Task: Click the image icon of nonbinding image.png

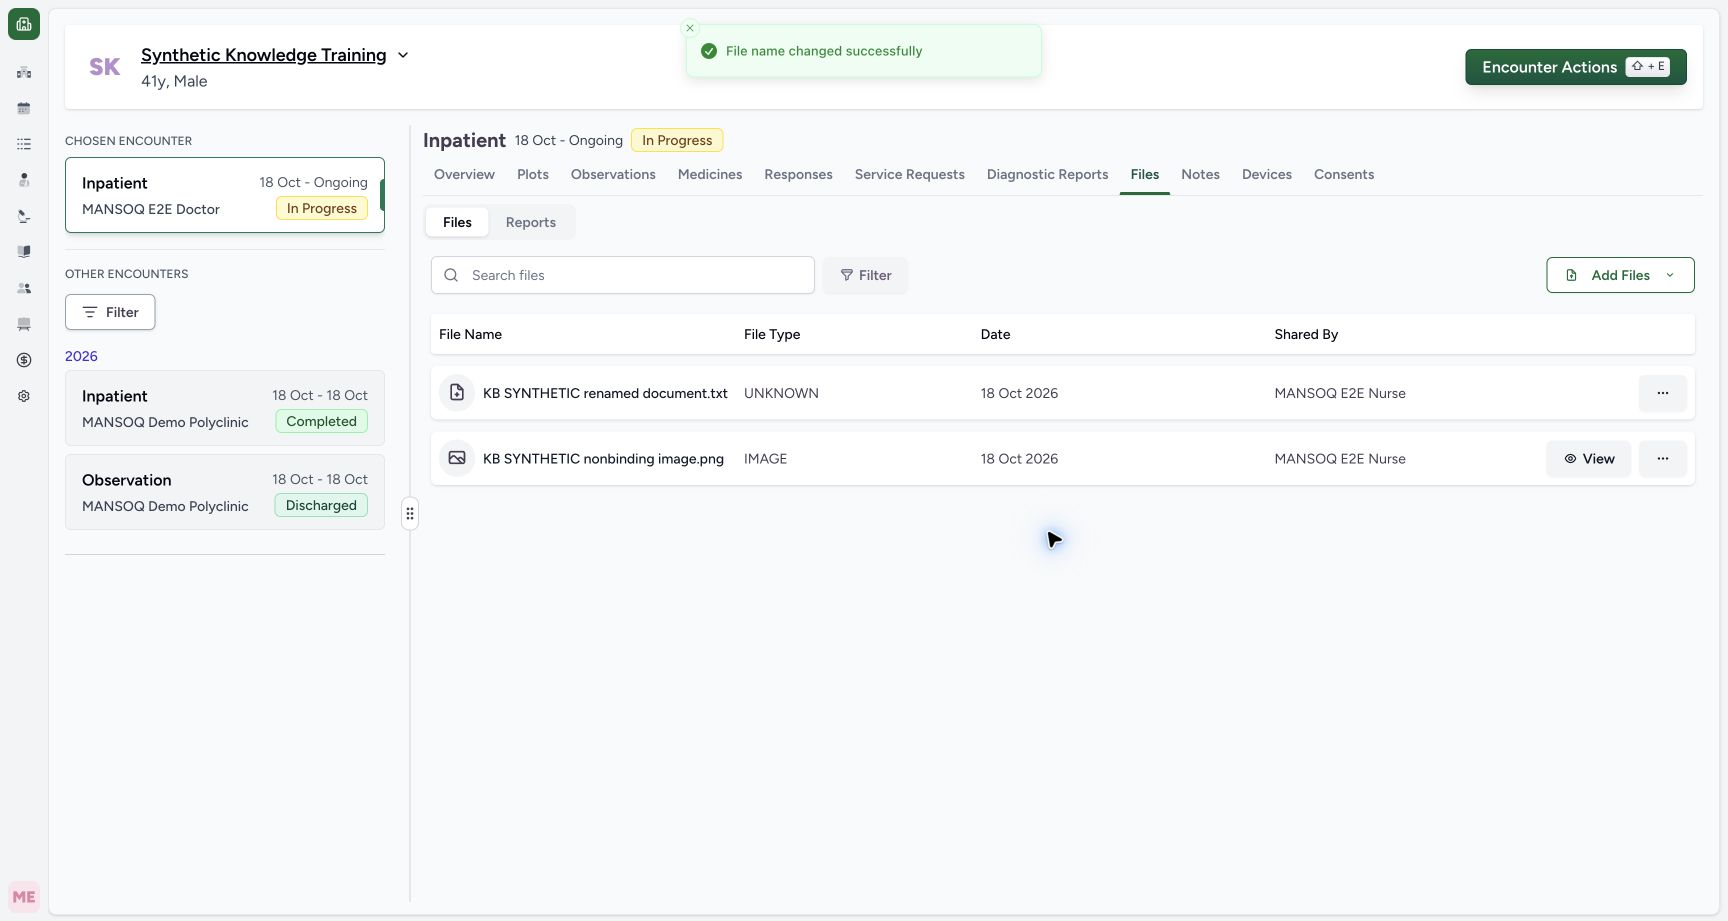Action: coord(457,458)
